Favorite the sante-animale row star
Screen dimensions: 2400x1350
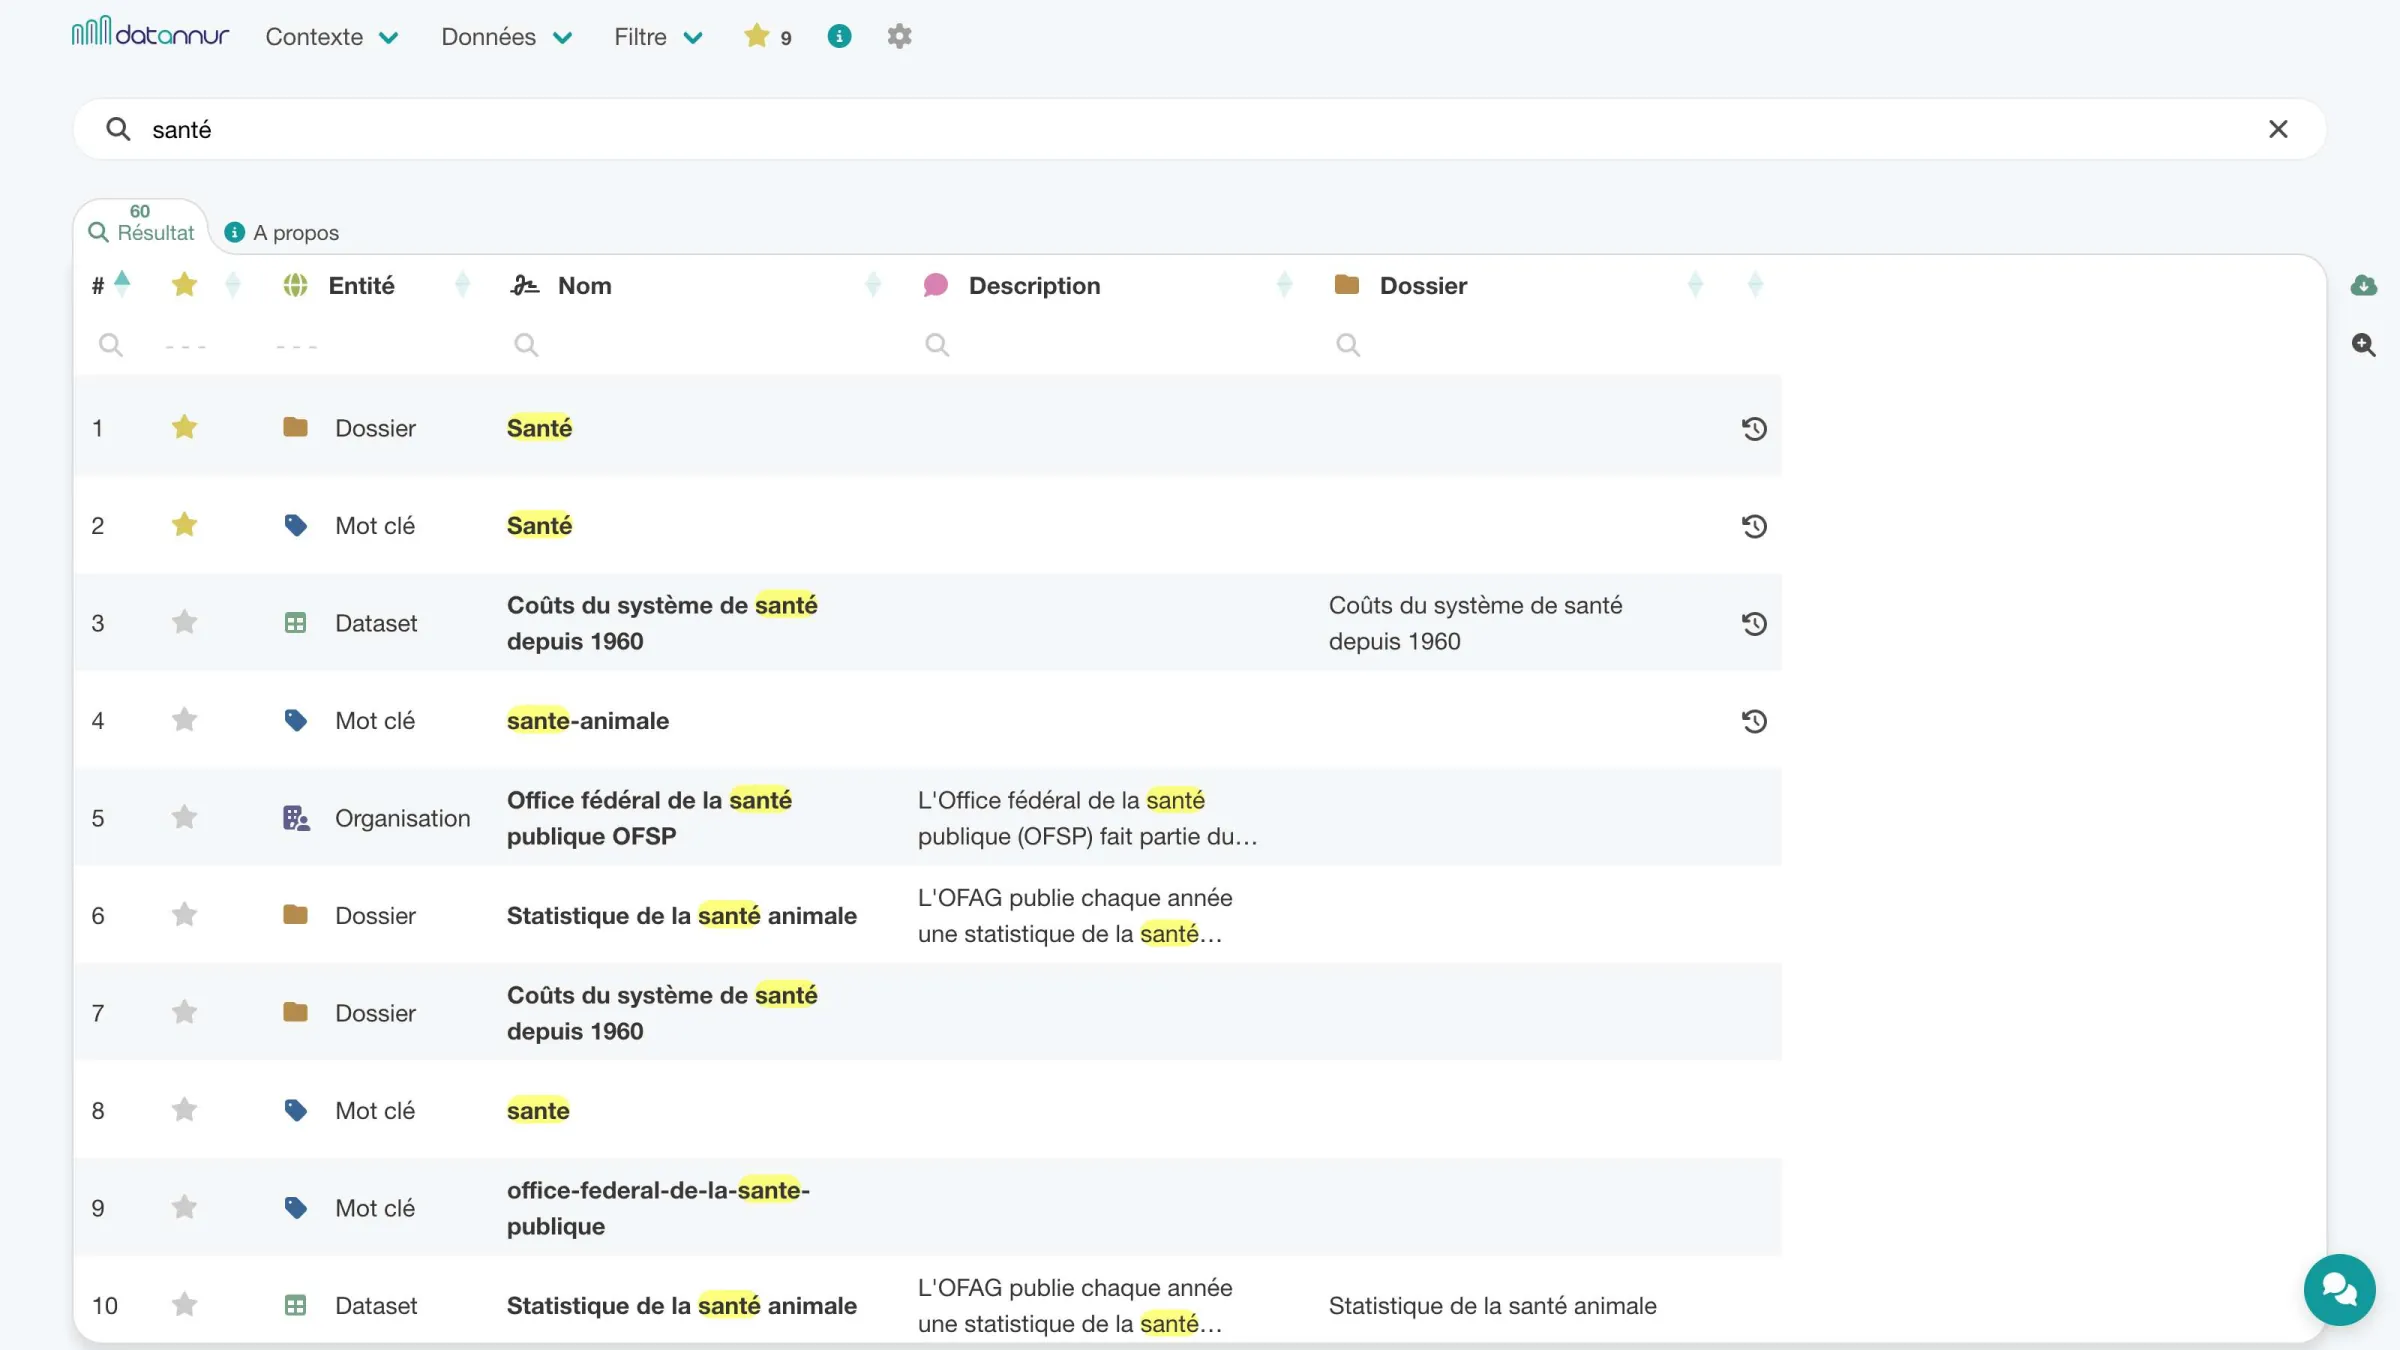pos(184,720)
